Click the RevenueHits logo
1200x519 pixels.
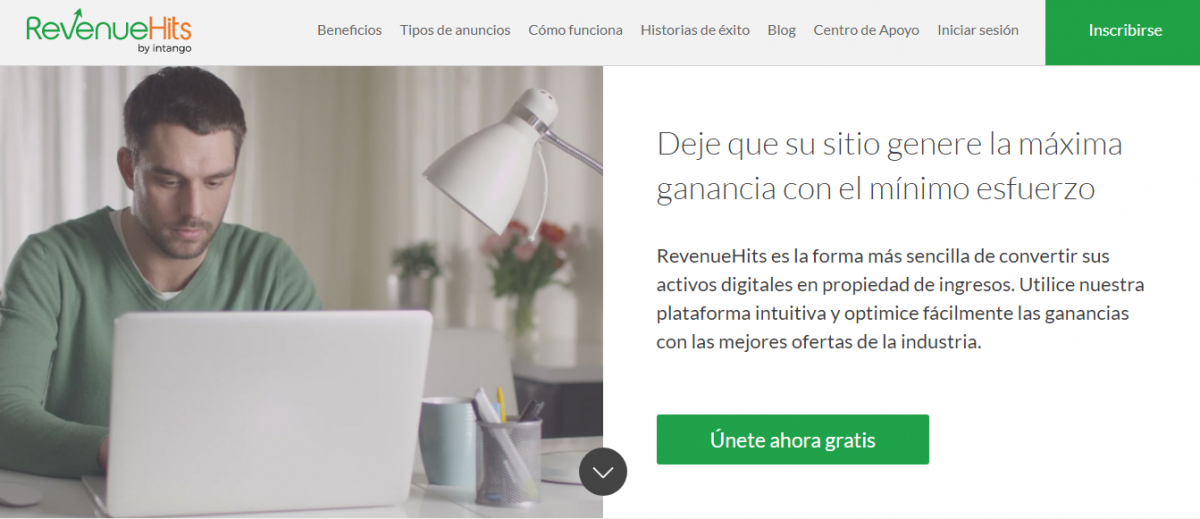tap(109, 32)
